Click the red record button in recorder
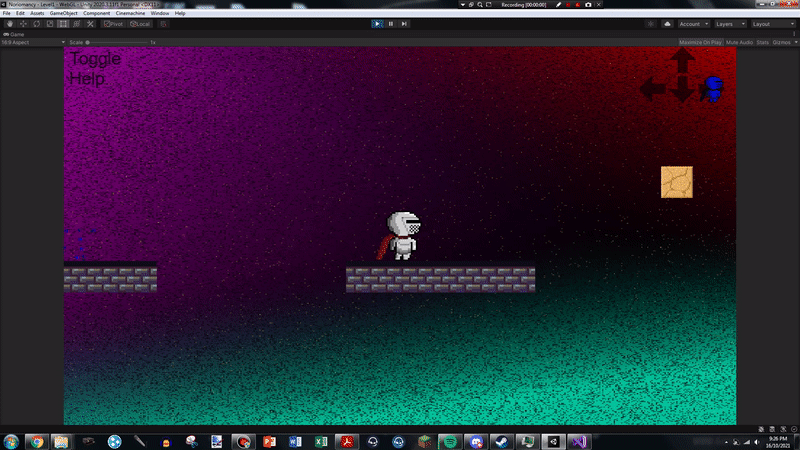 click(568, 5)
